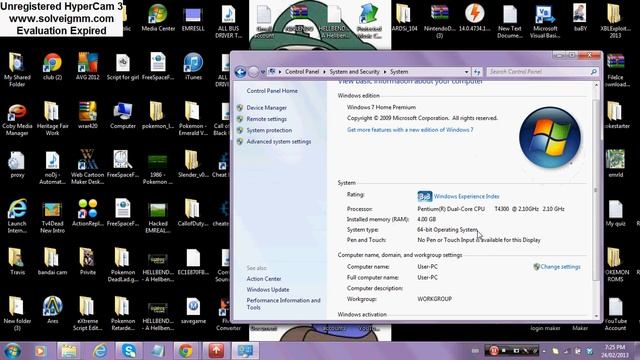Expand address bar history dropdown
Image resolution: width=640 pixels, height=360 pixels.
(467, 72)
